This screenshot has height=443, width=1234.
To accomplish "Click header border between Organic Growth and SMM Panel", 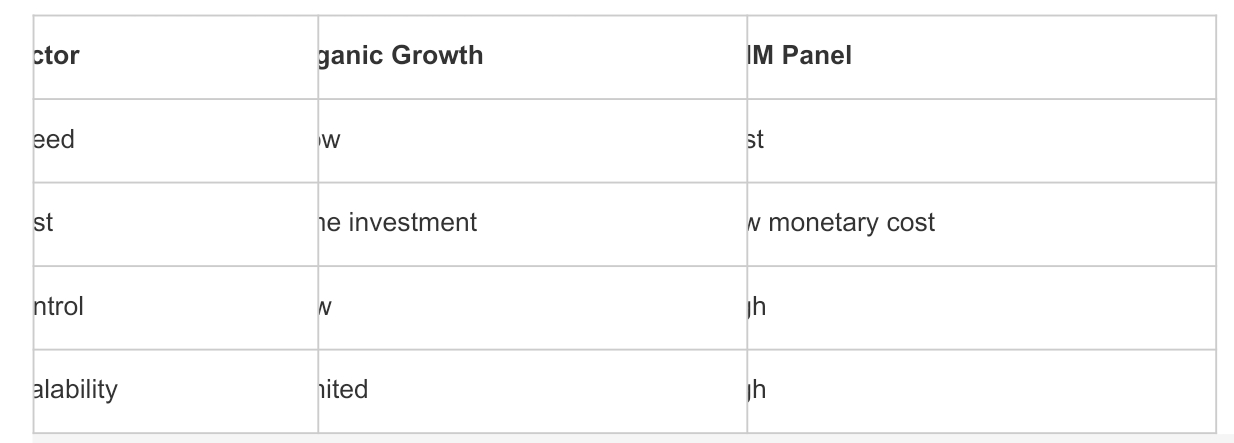I will tap(747, 56).
